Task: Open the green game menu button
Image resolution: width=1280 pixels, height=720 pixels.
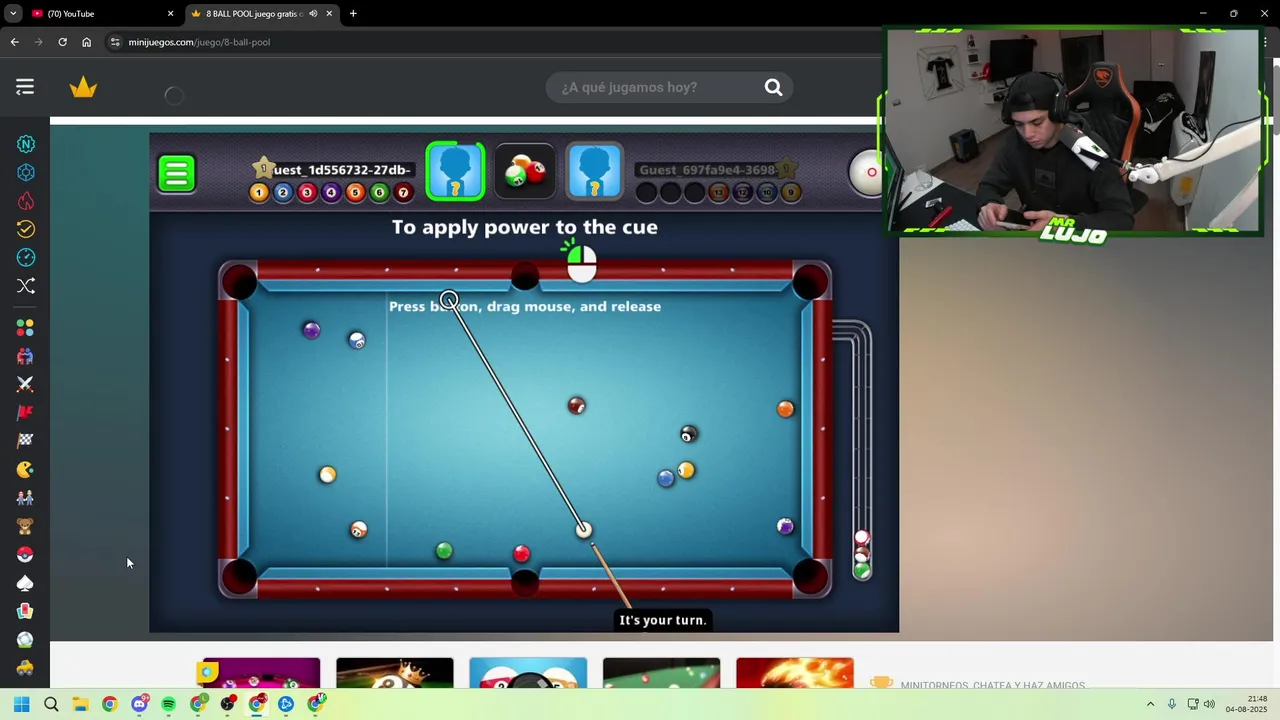Action: pyautogui.click(x=176, y=173)
